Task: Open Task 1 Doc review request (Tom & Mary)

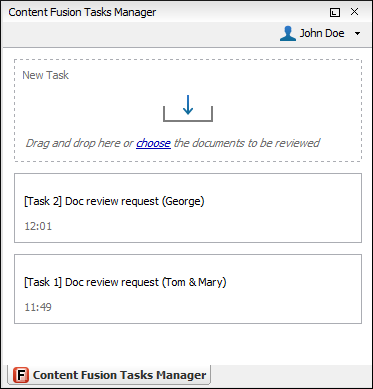Action: (125, 282)
